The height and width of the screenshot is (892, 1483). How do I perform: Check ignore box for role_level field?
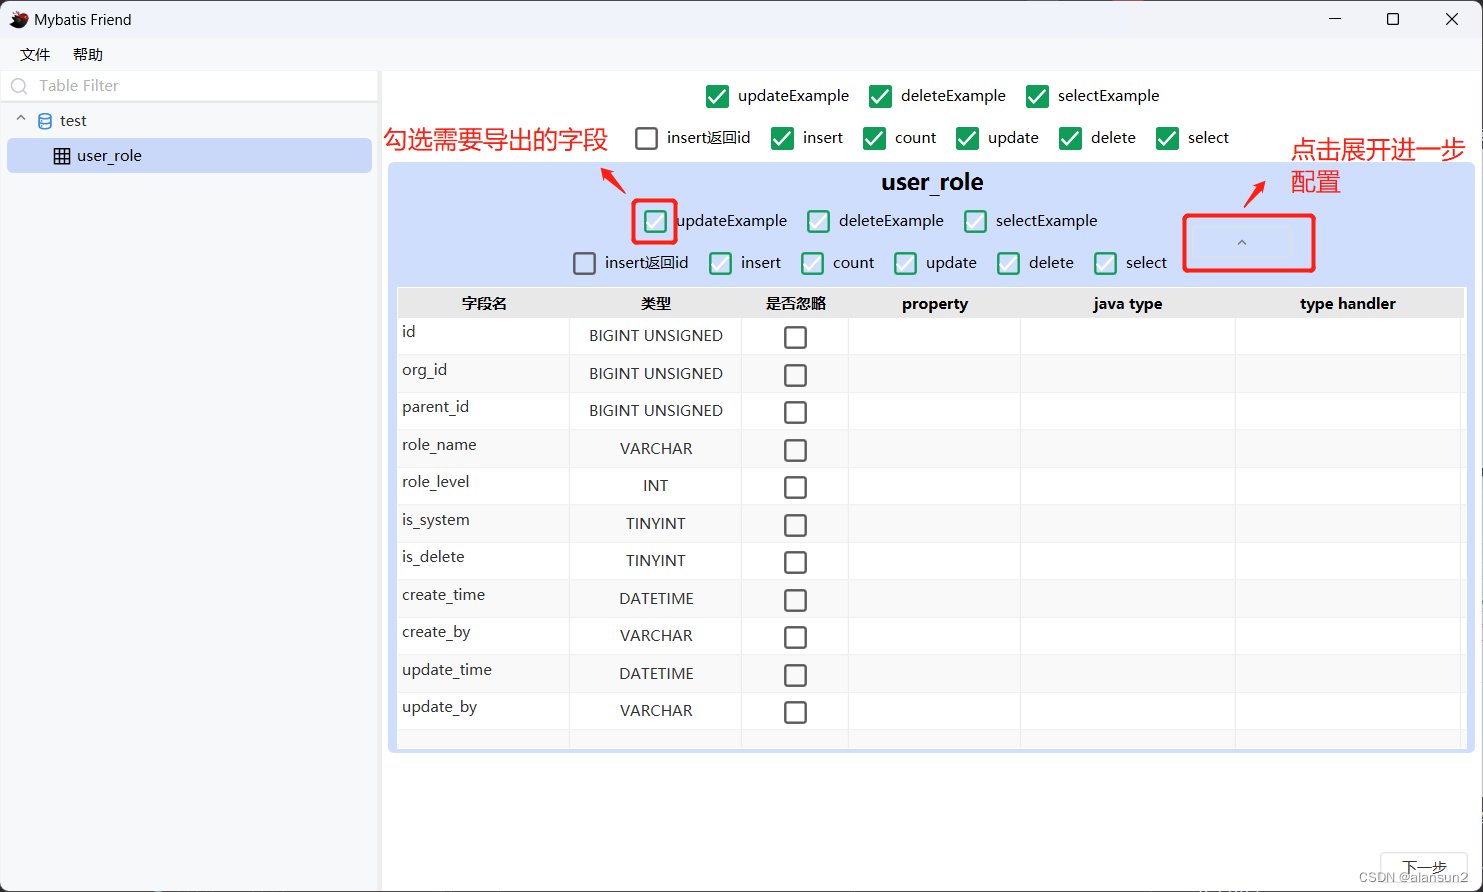pos(795,487)
